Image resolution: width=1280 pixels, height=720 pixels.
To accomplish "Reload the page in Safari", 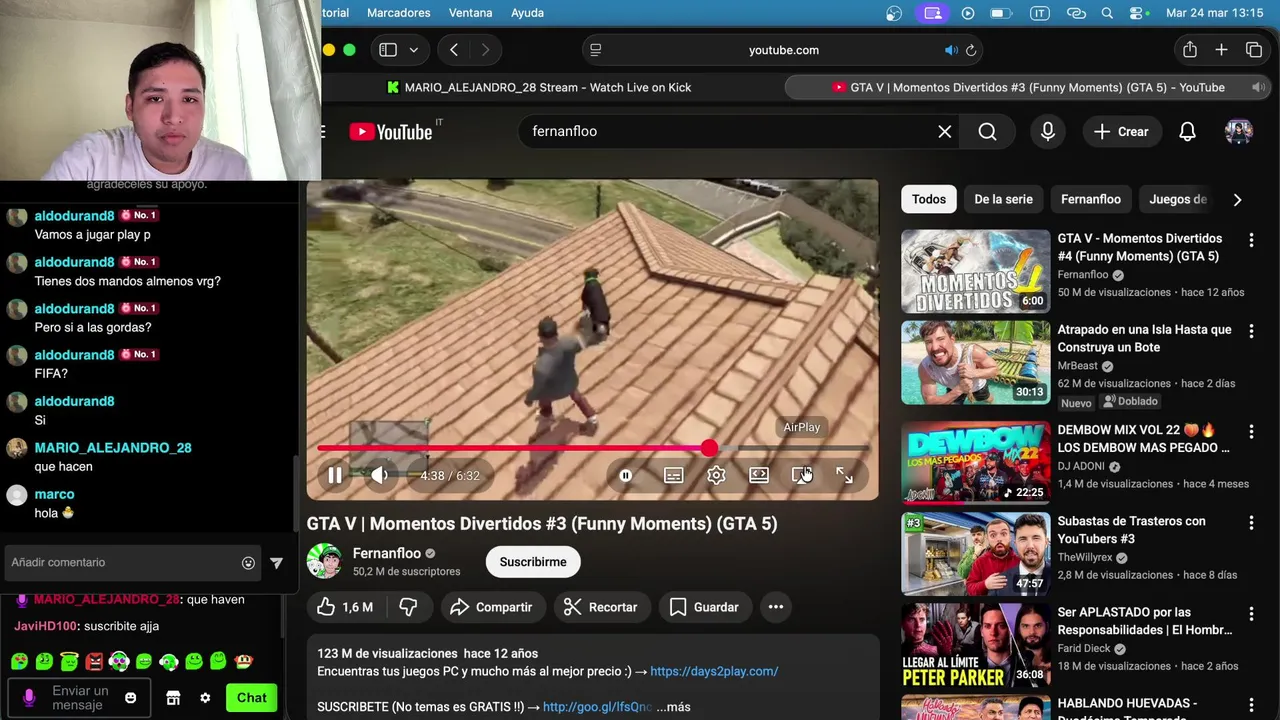I will click(970, 50).
